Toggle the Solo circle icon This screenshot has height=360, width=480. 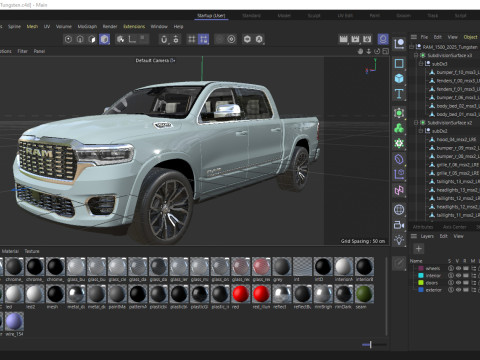(231, 39)
